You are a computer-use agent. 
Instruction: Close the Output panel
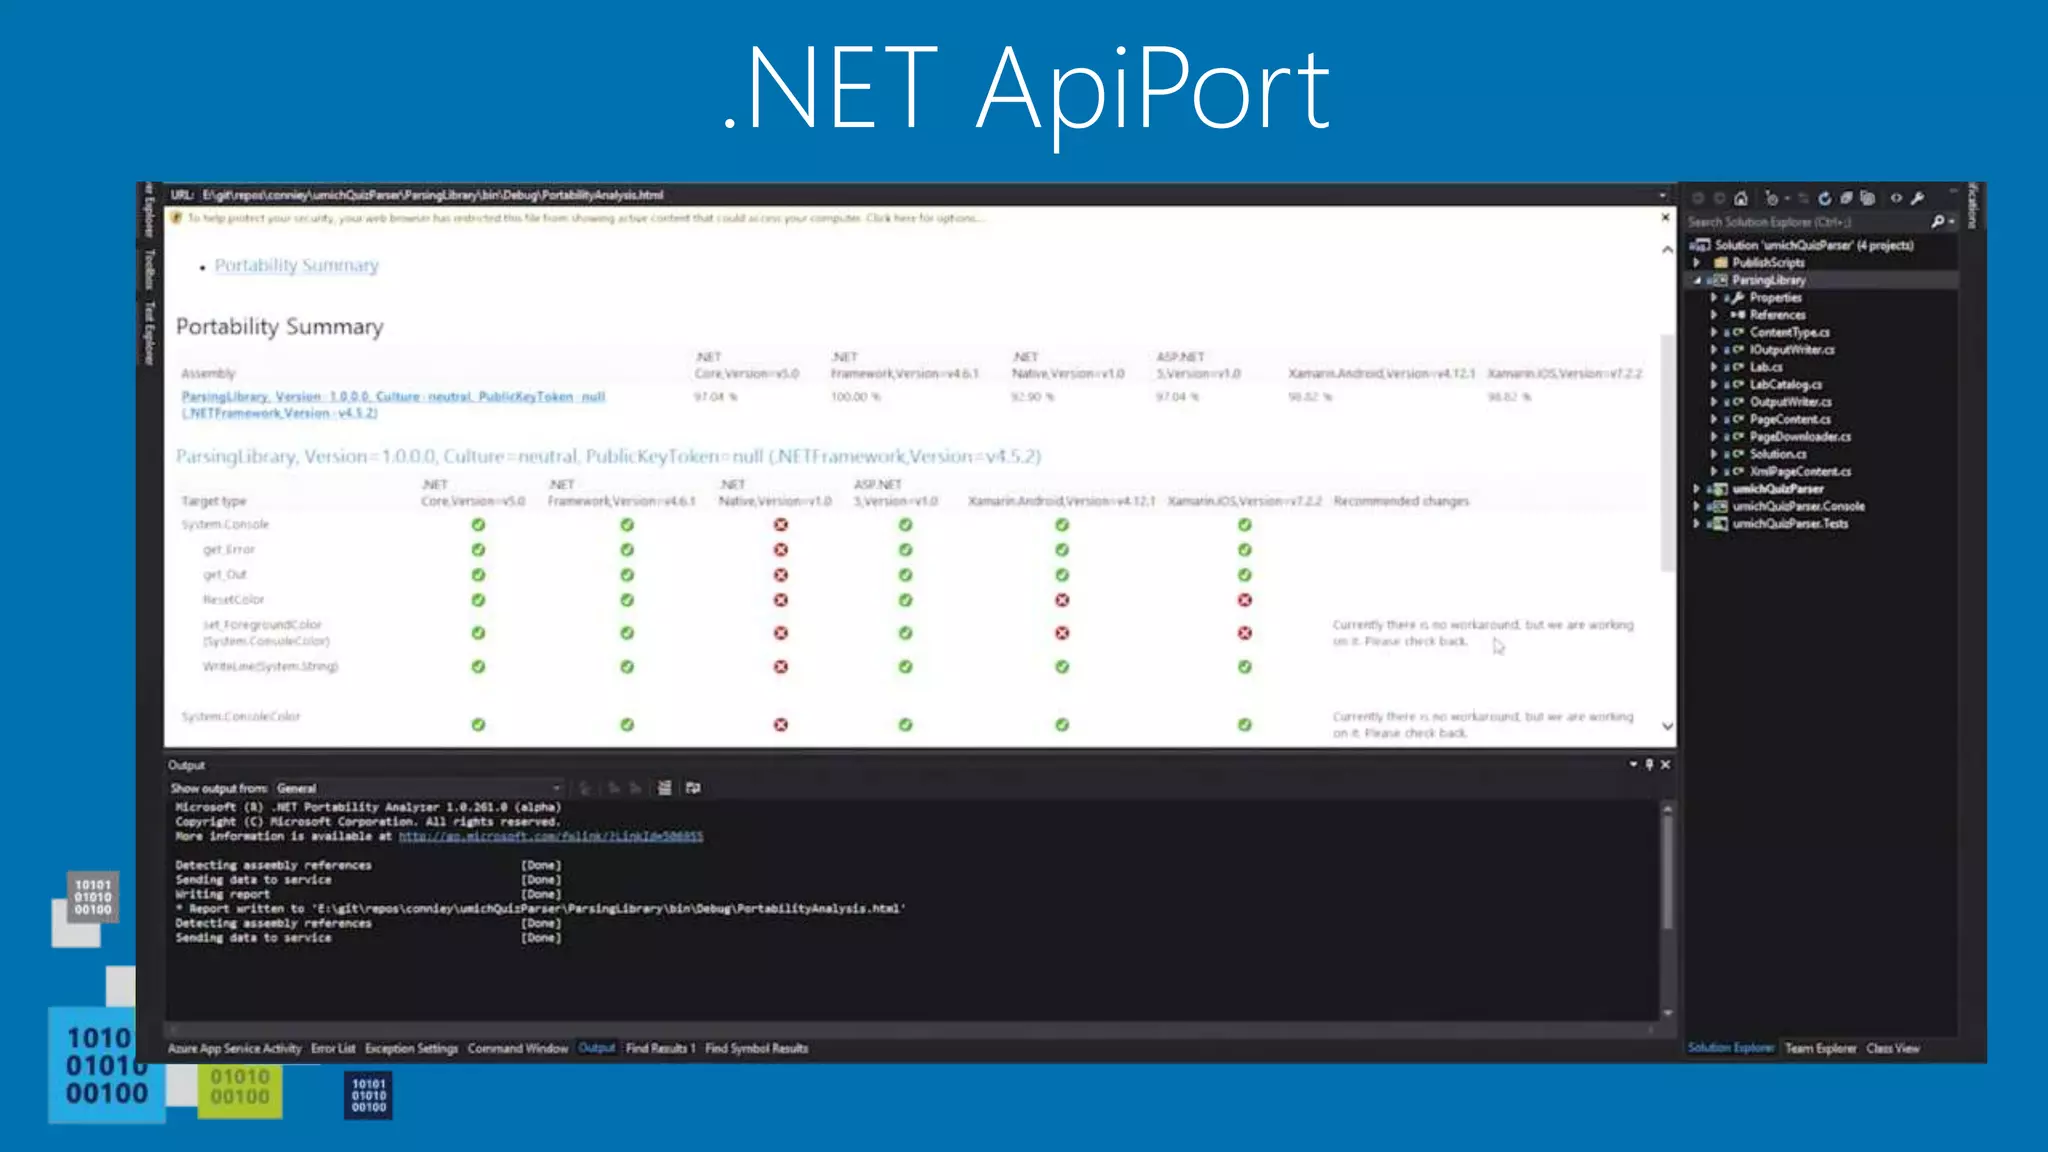tap(1665, 764)
